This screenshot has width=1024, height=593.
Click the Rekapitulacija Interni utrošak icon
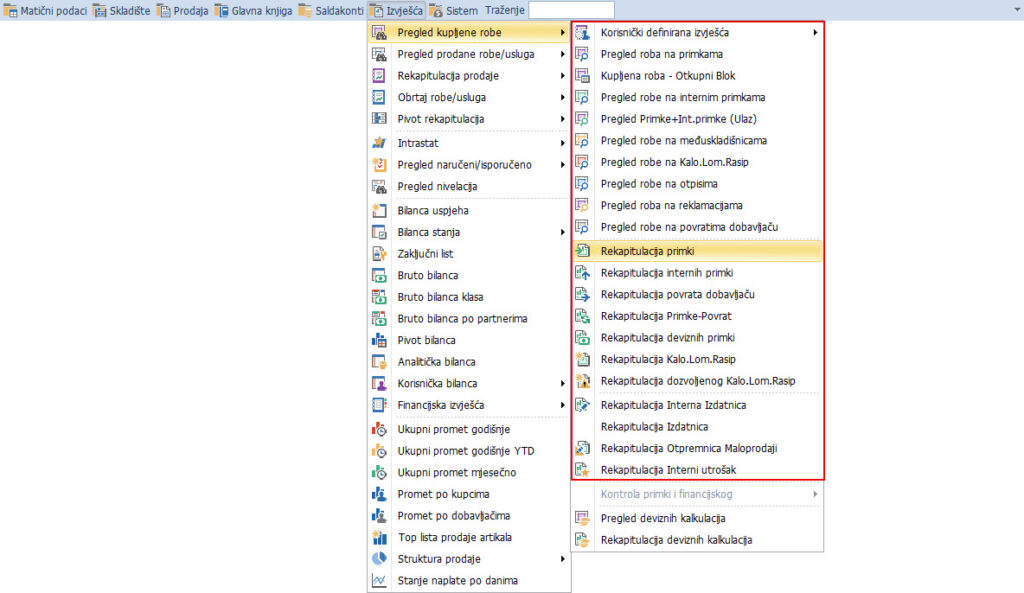click(583, 469)
